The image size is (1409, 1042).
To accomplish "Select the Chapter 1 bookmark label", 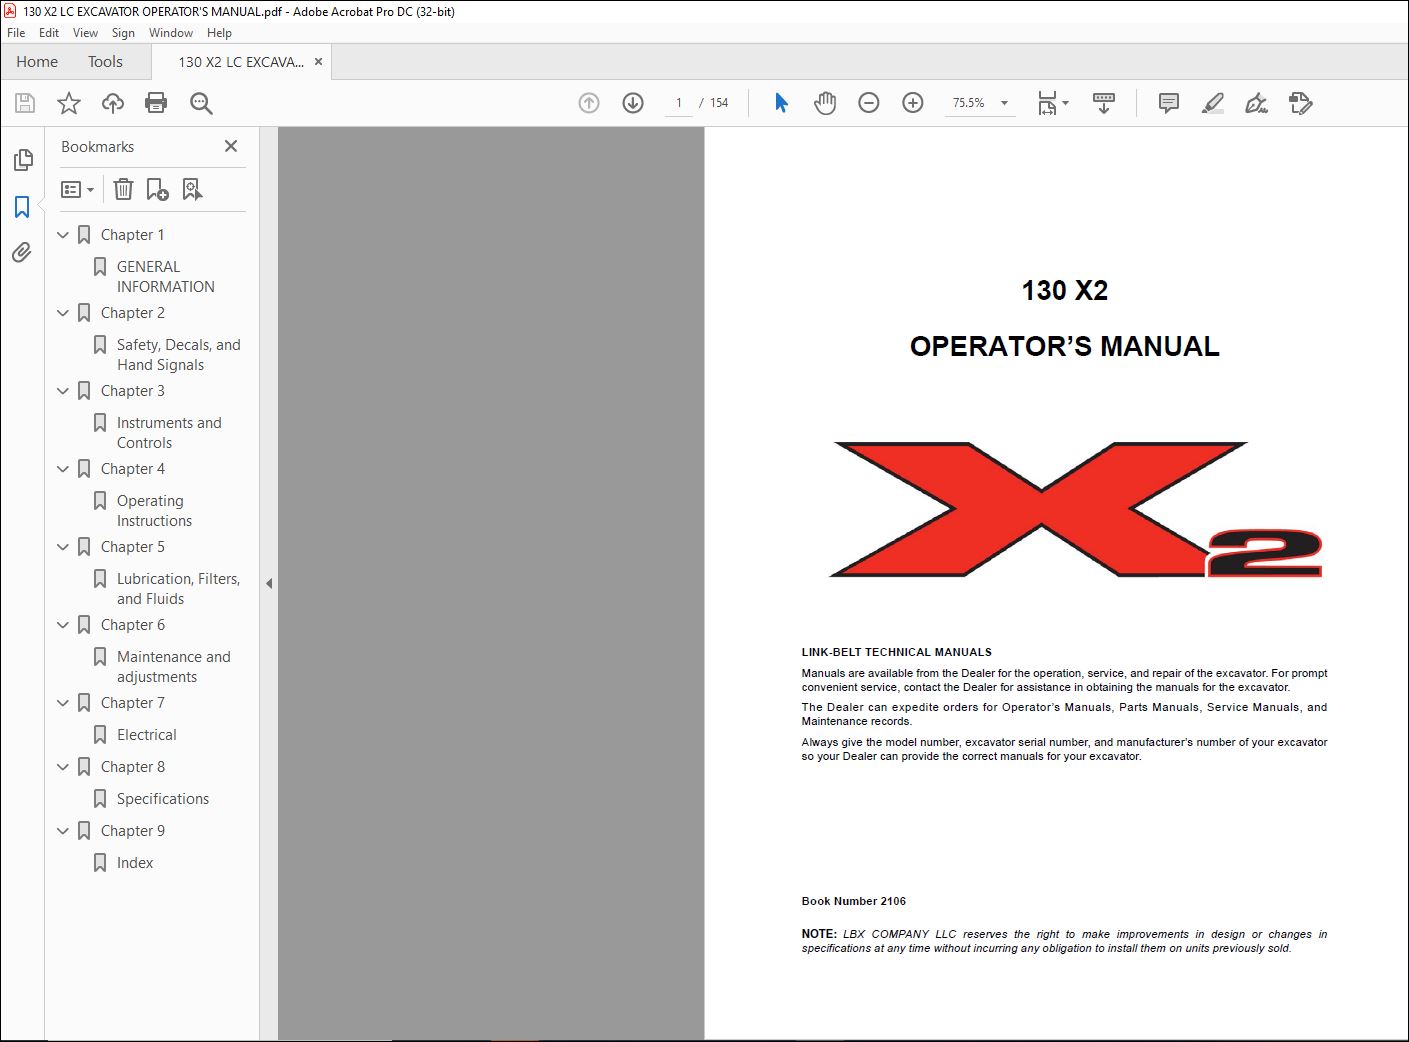I will [x=133, y=235].
